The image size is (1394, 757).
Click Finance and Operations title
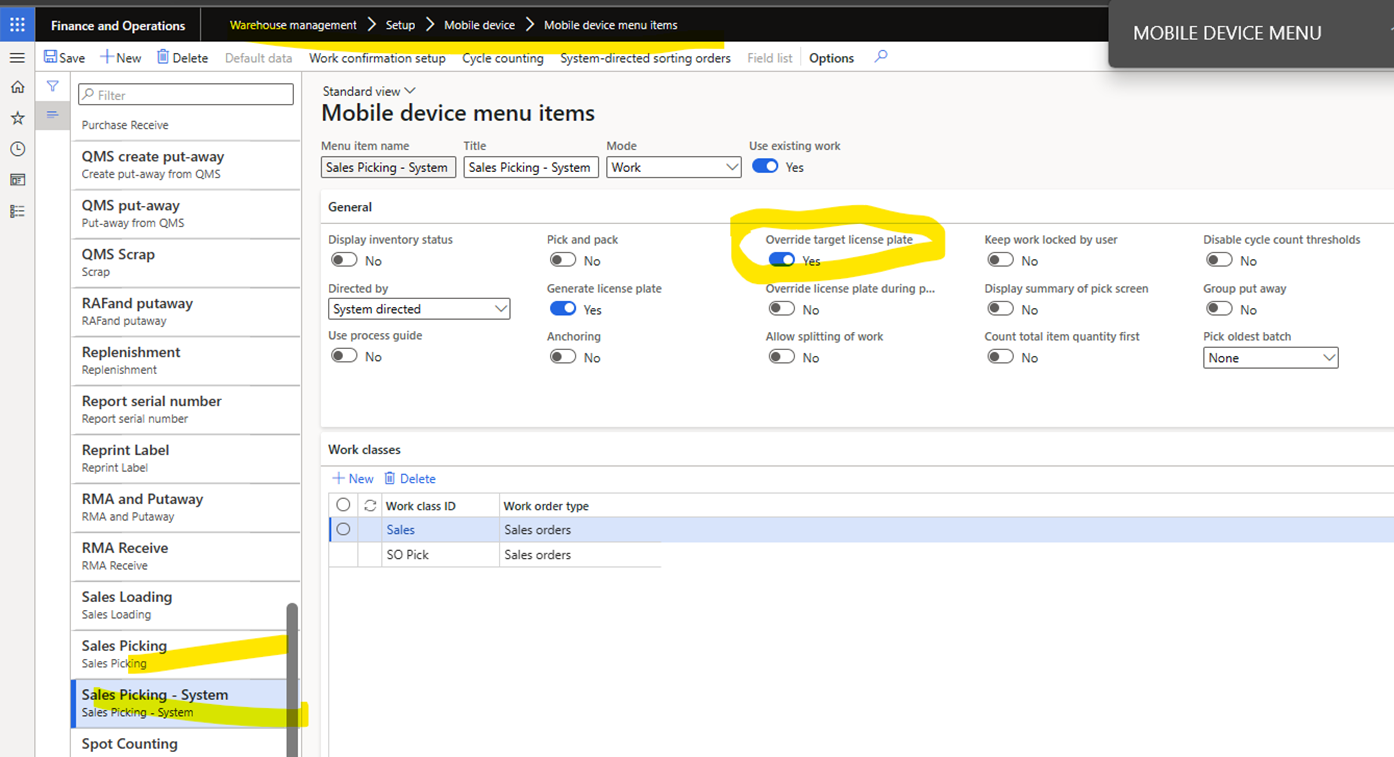tap(118, 26)
